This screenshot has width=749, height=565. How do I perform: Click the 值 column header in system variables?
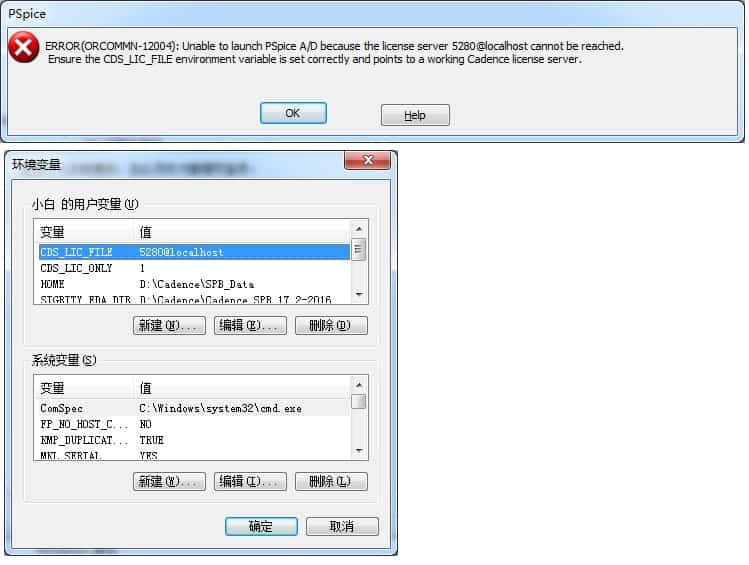pyautogui.click(x=244, y=388)
